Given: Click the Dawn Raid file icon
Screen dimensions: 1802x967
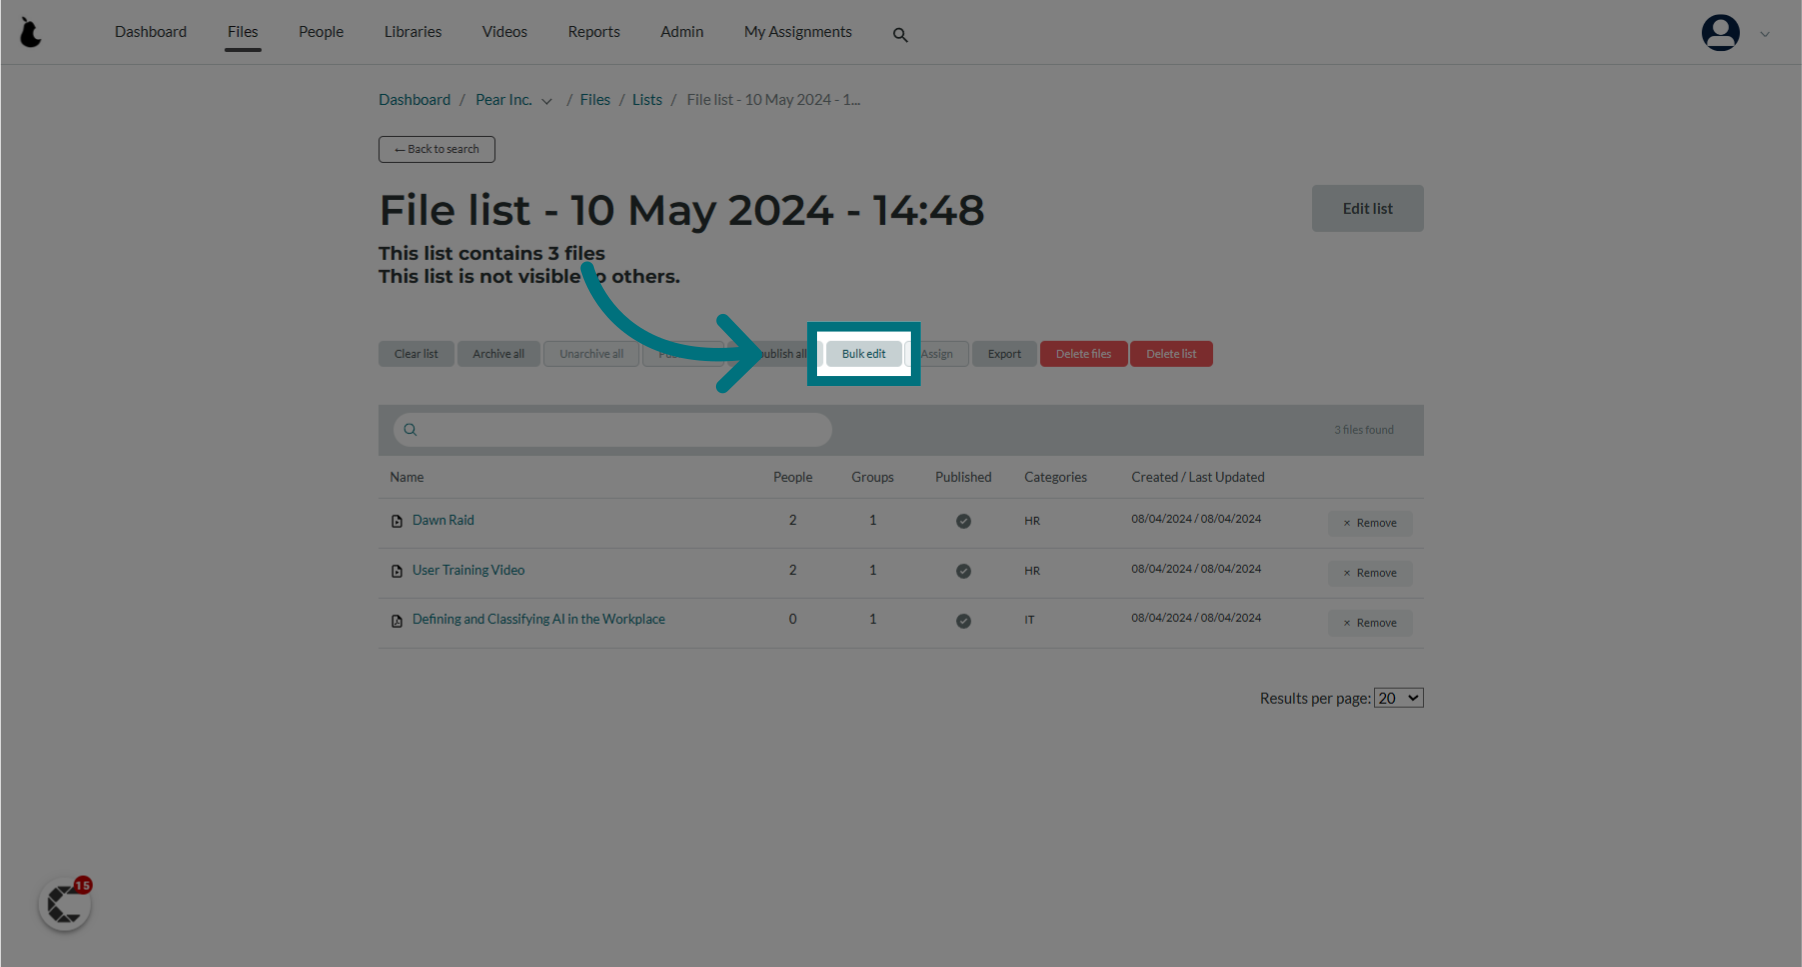Looking at the screenshot, I should [x=397, y=521].
